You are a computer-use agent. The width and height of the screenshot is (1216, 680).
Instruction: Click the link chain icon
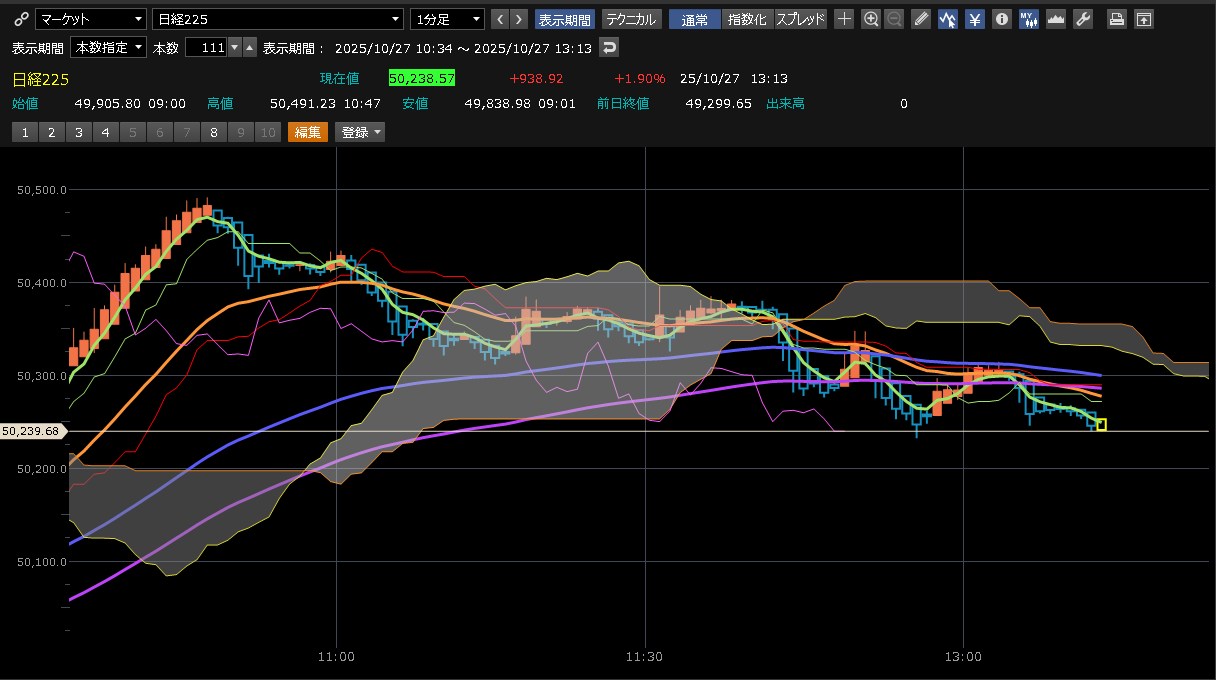coord(20,19)
